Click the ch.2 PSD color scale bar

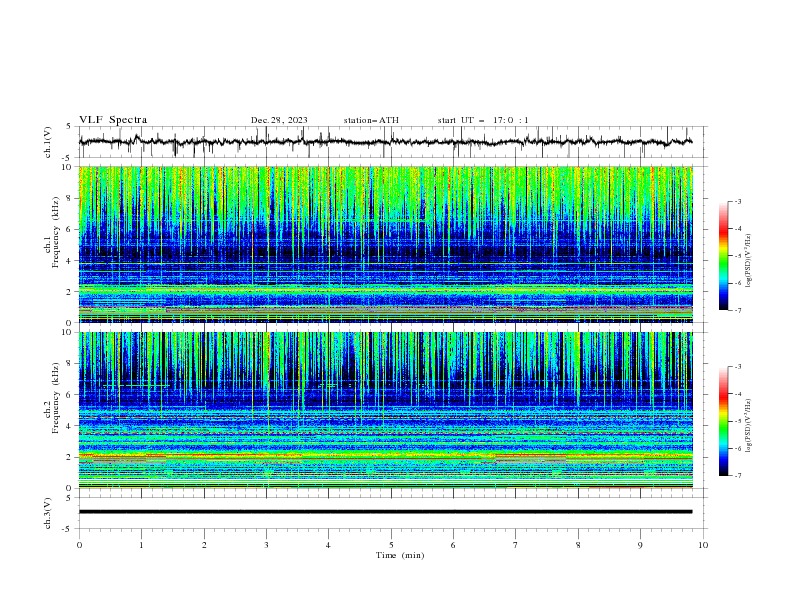coord(724,421)
